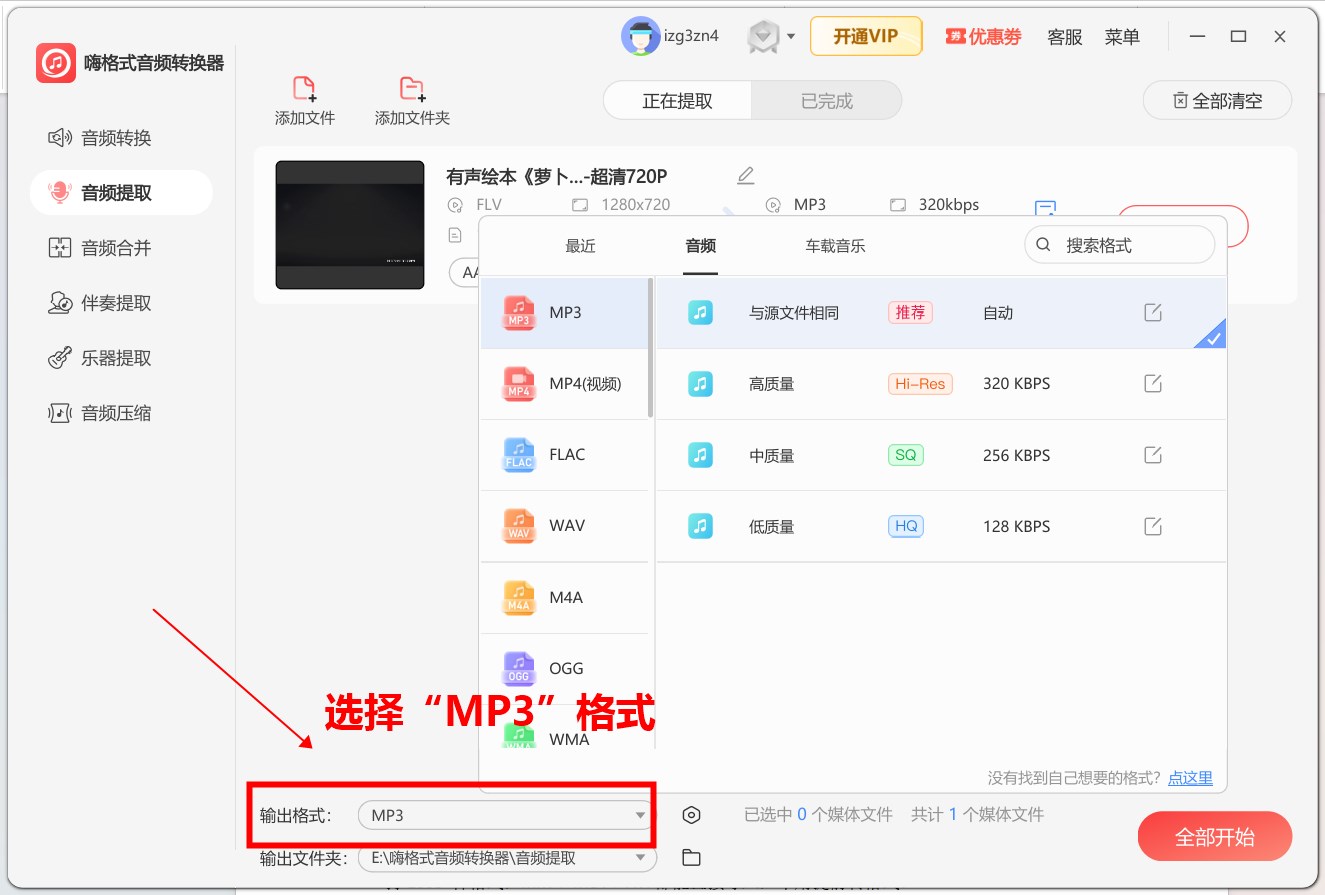This screenshot has width=1325, height=895.
Task: Open the 菜单 menu
Action: (1122, 37)
